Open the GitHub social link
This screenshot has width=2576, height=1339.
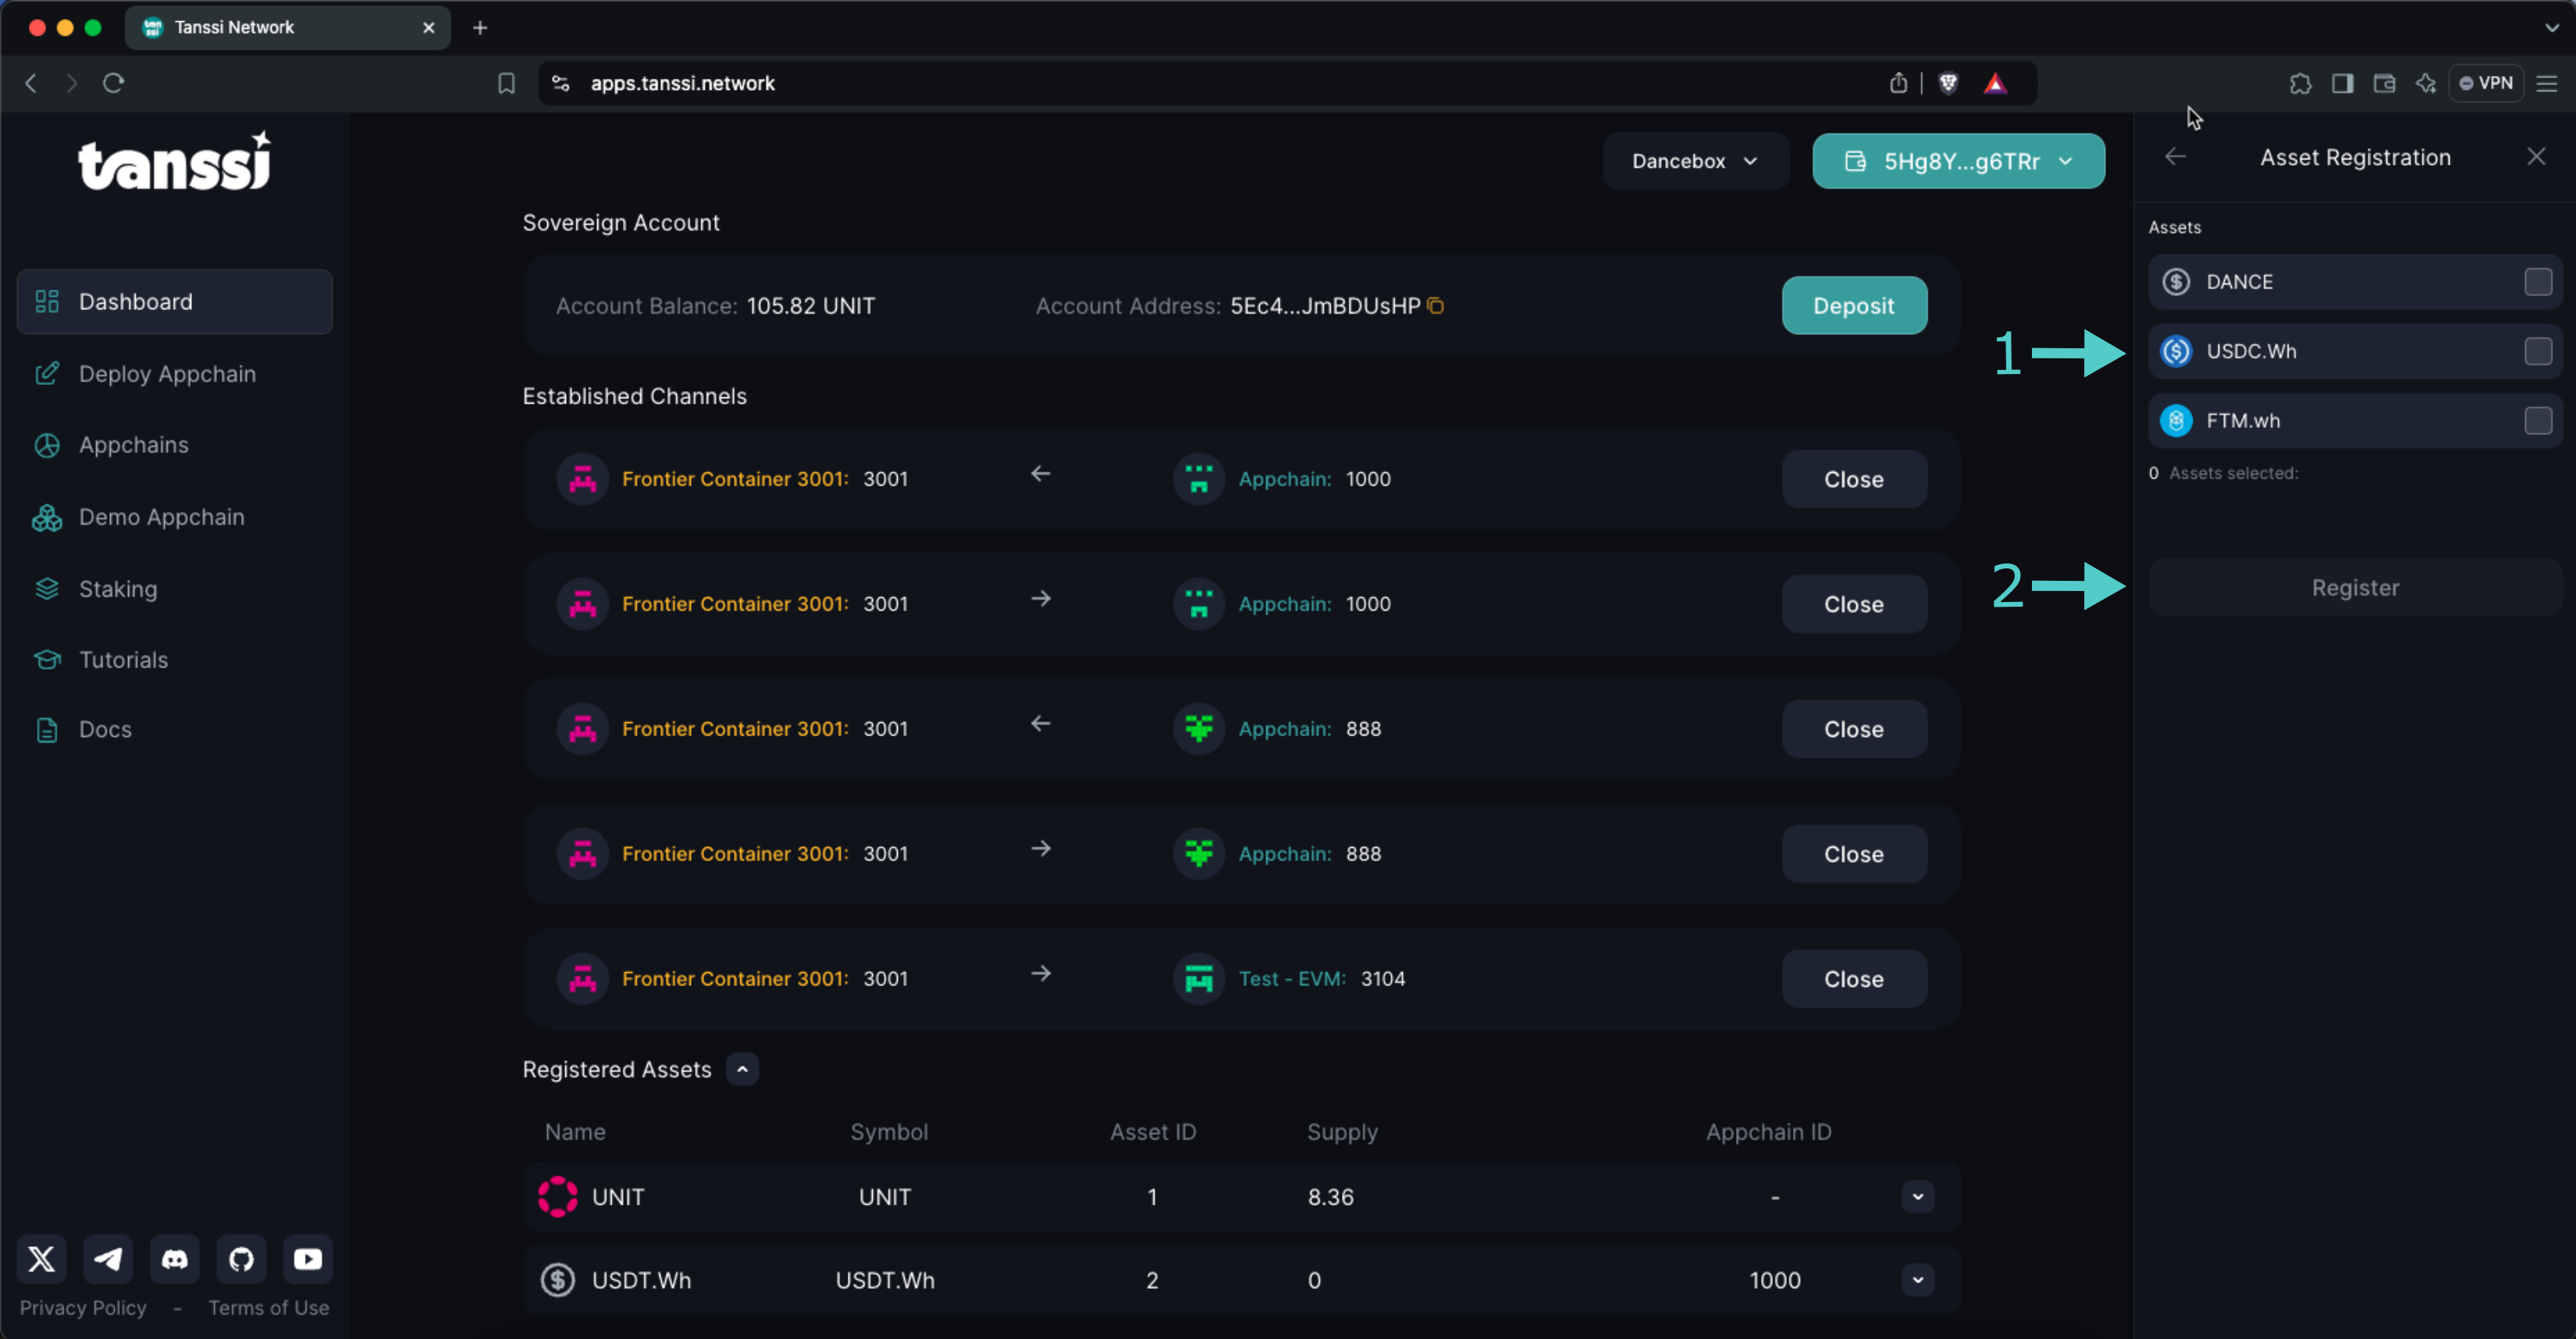pyautogui.click(x=241, y=1259)
